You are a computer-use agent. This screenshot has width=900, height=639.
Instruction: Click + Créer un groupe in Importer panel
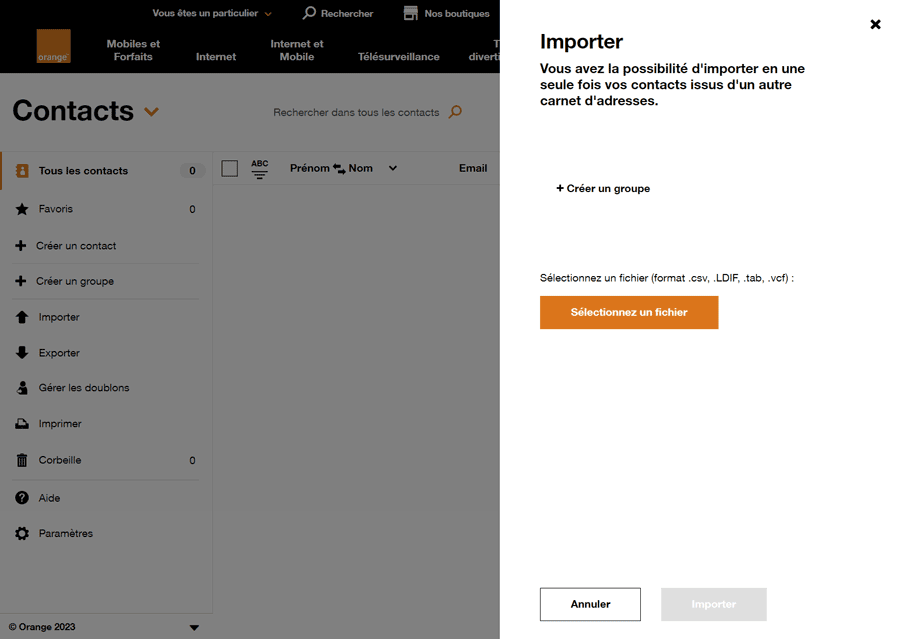pyautogui.click(x=603, y=188)
